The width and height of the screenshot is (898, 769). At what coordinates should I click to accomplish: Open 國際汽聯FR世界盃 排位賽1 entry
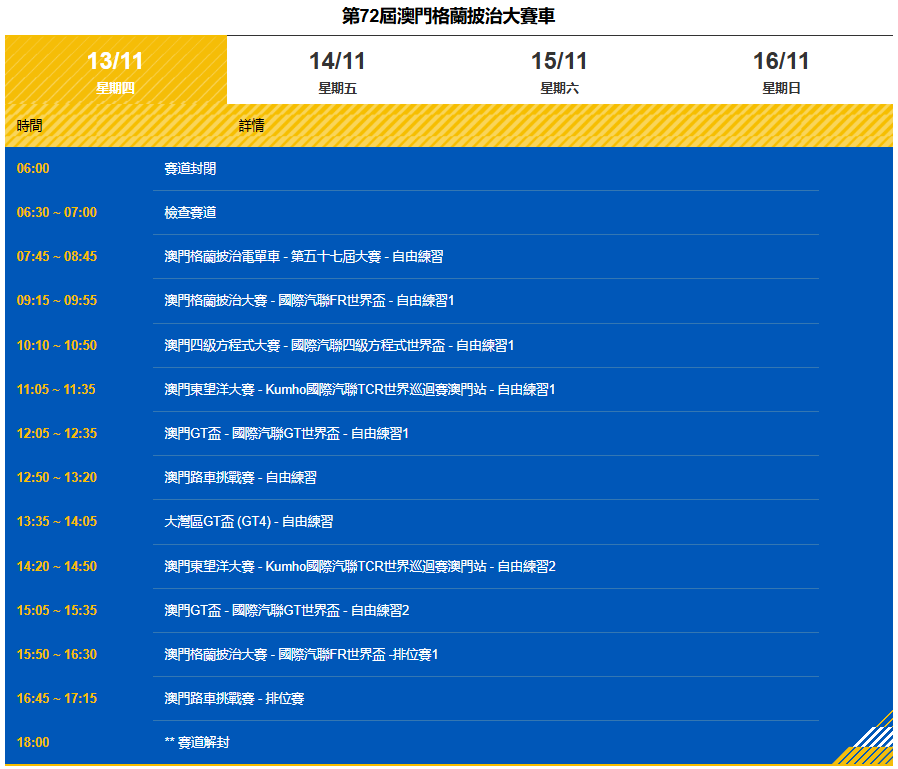tap(301, 655)
